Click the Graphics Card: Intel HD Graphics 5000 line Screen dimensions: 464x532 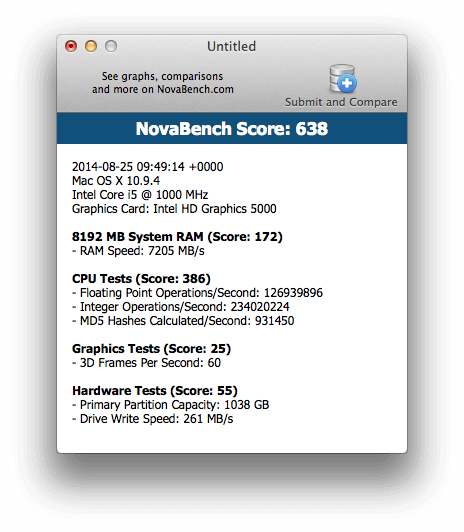coord(174,209)
